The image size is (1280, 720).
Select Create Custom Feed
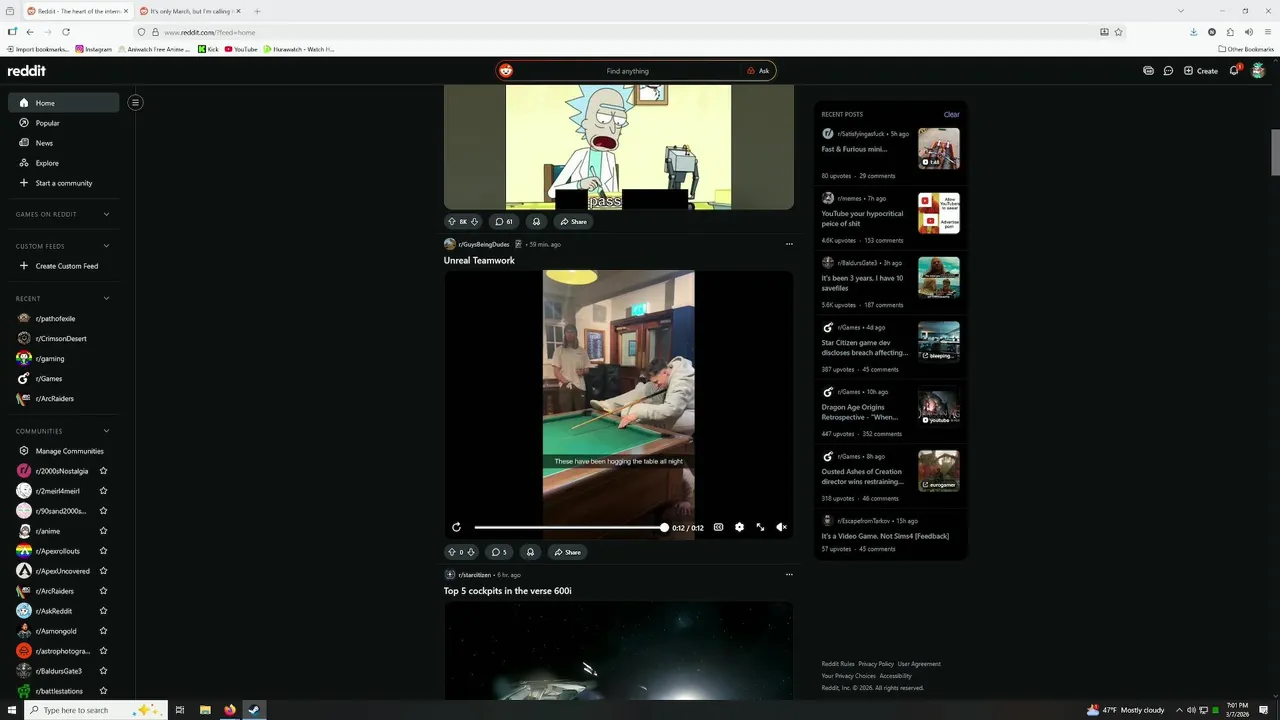coord(64,266)
